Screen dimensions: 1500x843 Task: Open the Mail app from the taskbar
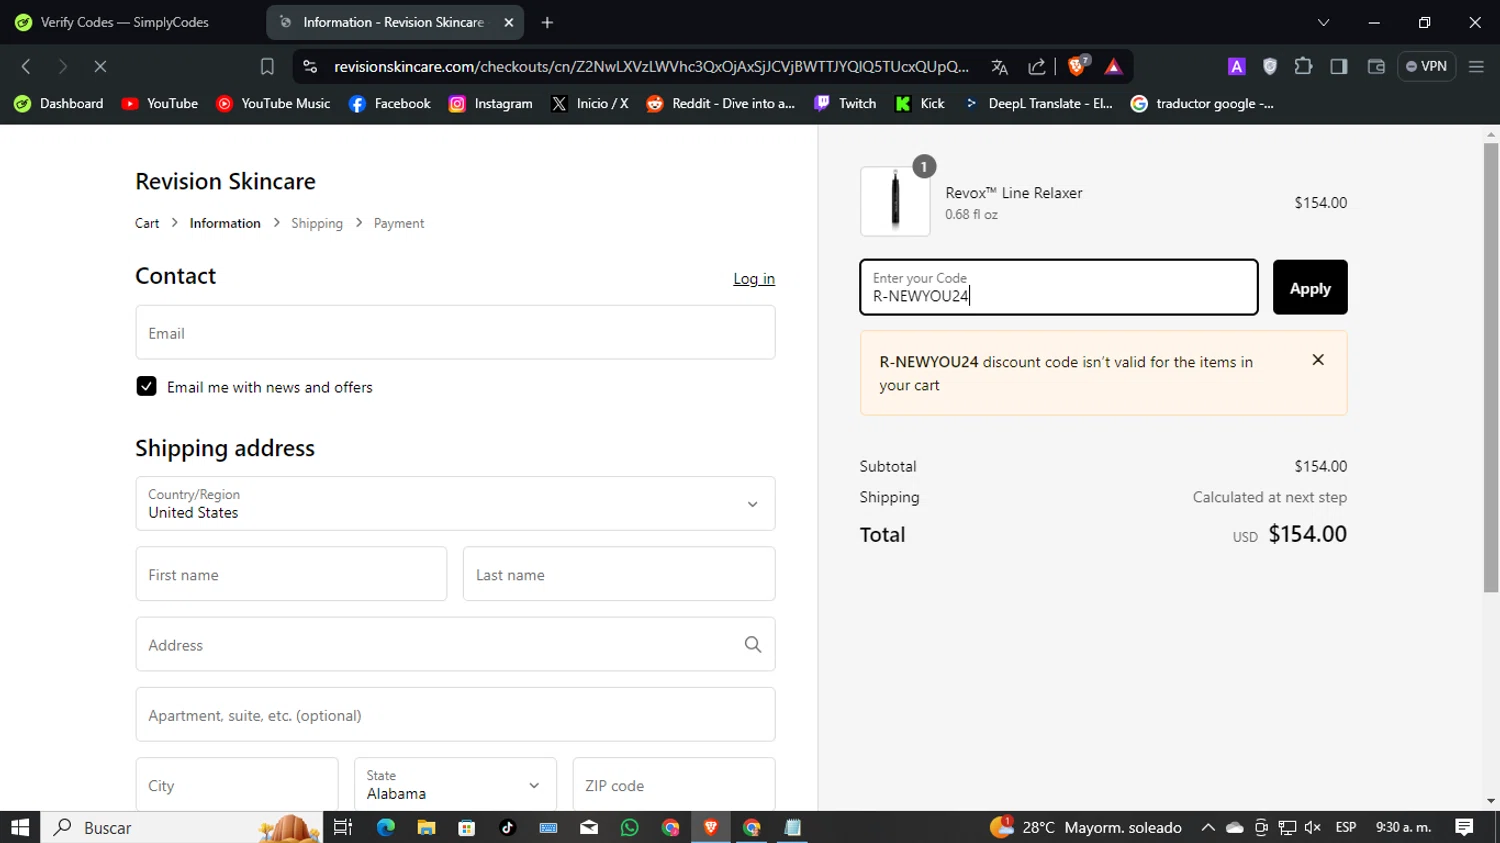click(x=589, y=827)
